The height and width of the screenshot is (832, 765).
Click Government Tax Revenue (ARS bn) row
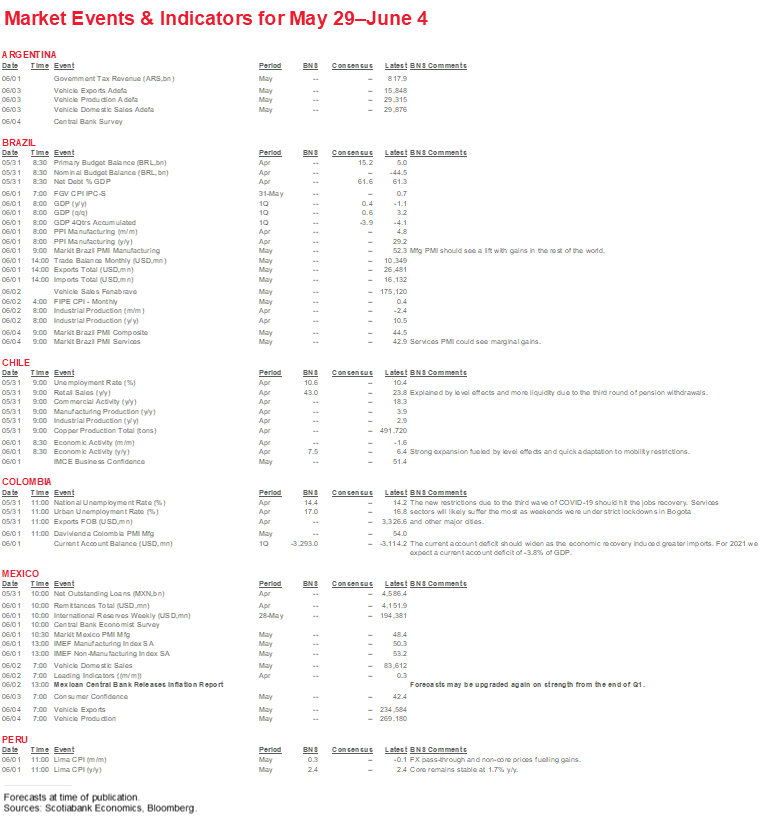(114, 78)
